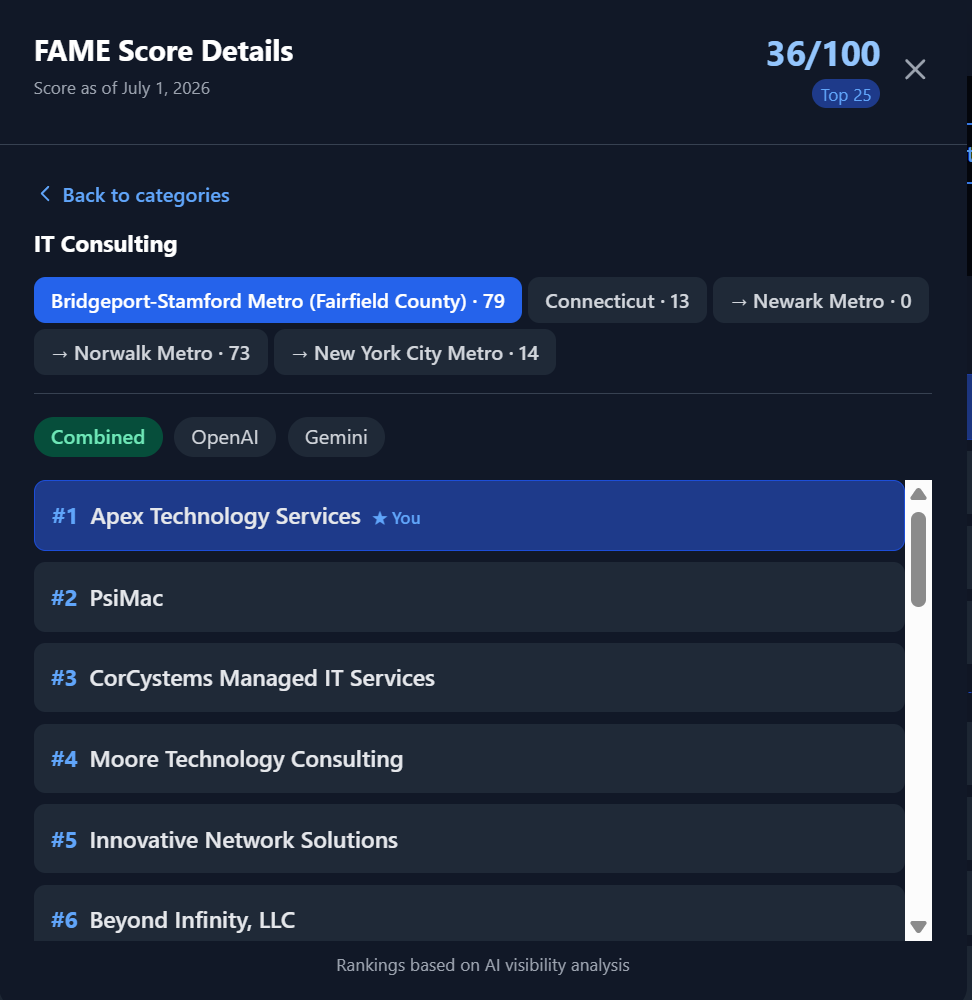
Task: Click the star You badge
Action: click(396, 518)
